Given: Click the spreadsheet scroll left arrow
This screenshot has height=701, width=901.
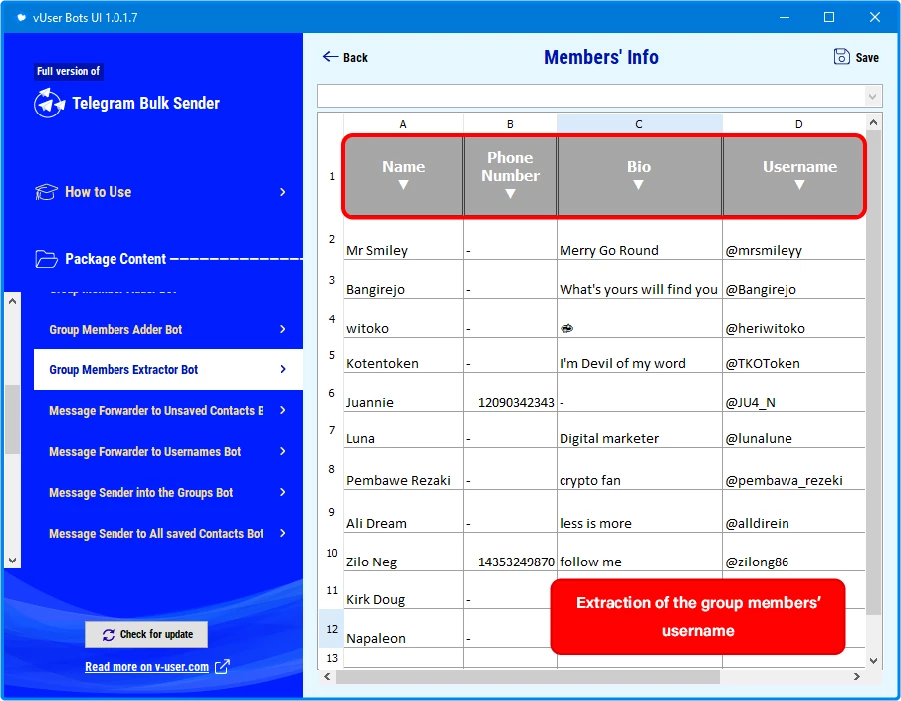Looking at the screenshot, I should [x=327, y=677].
